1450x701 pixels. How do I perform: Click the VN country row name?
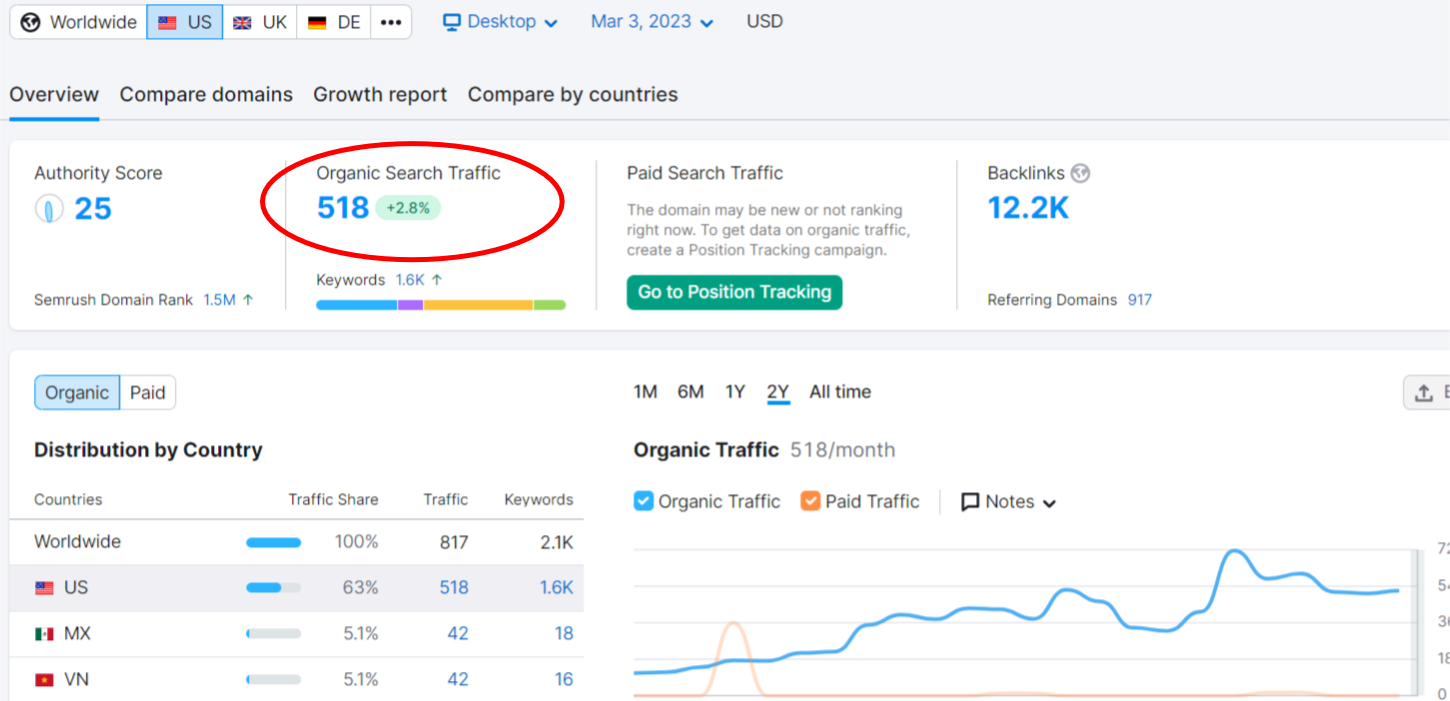click(76, 680)
